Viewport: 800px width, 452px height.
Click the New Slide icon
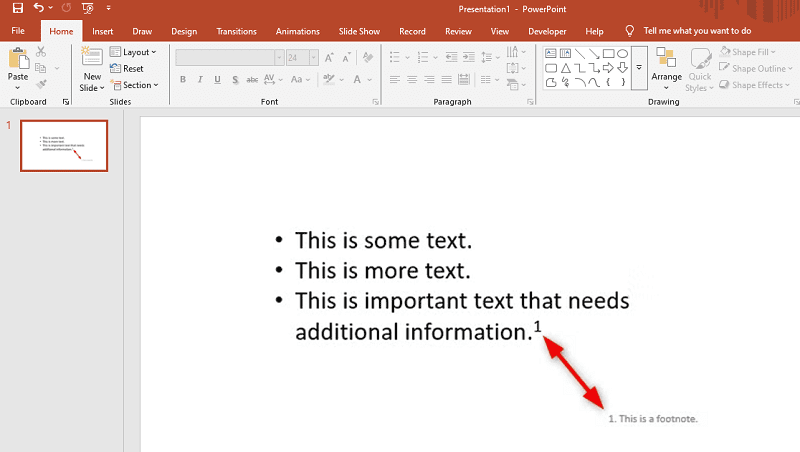coord(92,56)
